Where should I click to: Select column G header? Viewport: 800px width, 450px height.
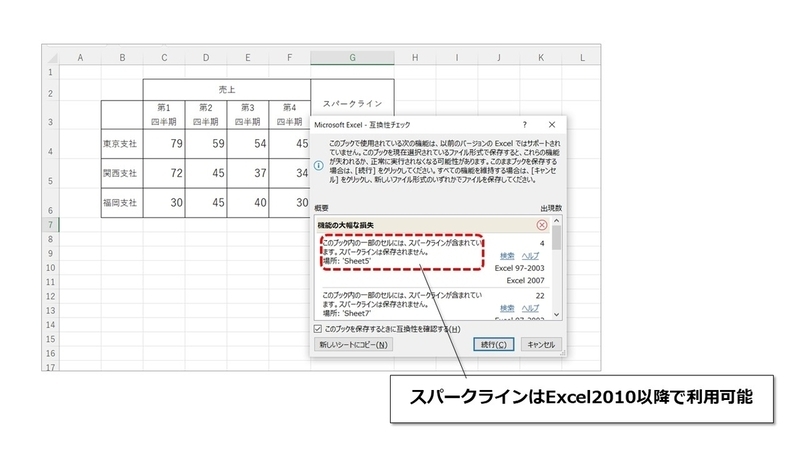tap(352, 58)
